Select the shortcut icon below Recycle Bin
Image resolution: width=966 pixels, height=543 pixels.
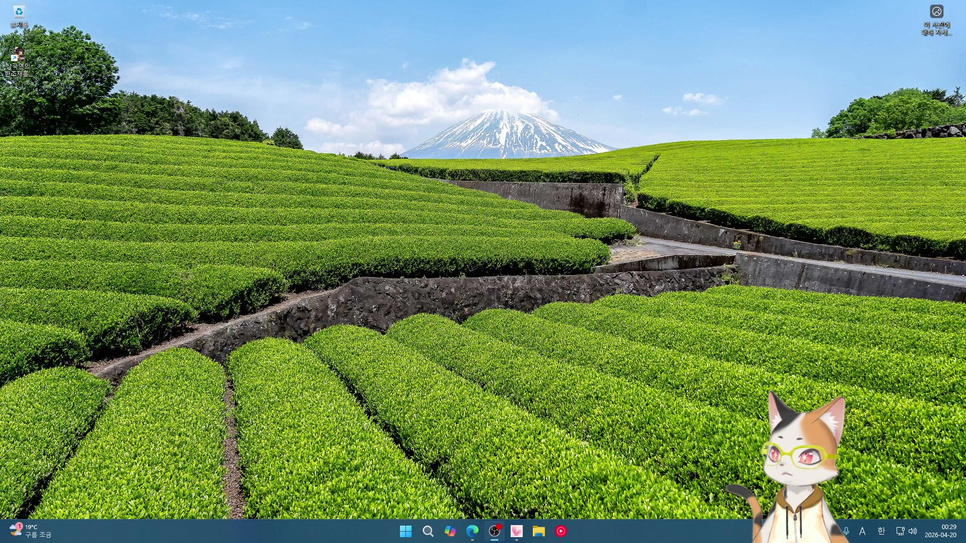coord(17,57)
